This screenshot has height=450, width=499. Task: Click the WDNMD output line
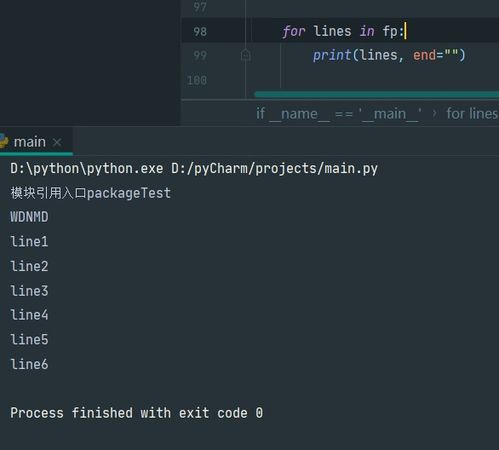click(29, 217)
